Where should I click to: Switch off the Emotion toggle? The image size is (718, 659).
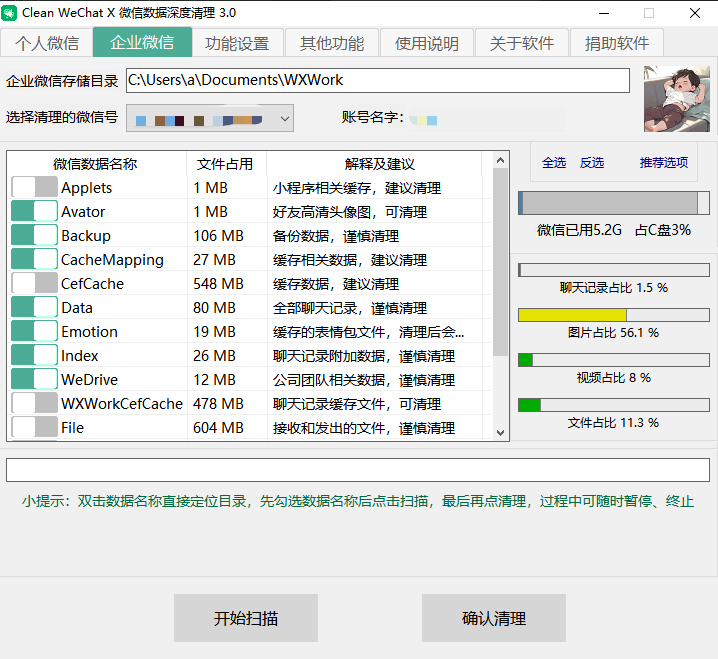coord(34,331)
